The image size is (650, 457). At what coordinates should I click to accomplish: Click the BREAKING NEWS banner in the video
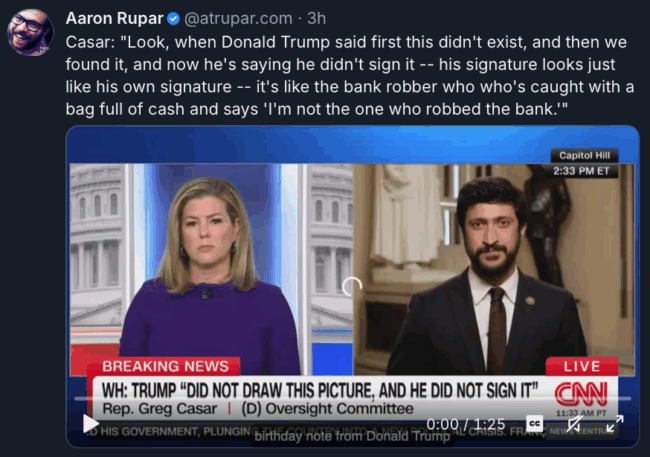point(165,367)
